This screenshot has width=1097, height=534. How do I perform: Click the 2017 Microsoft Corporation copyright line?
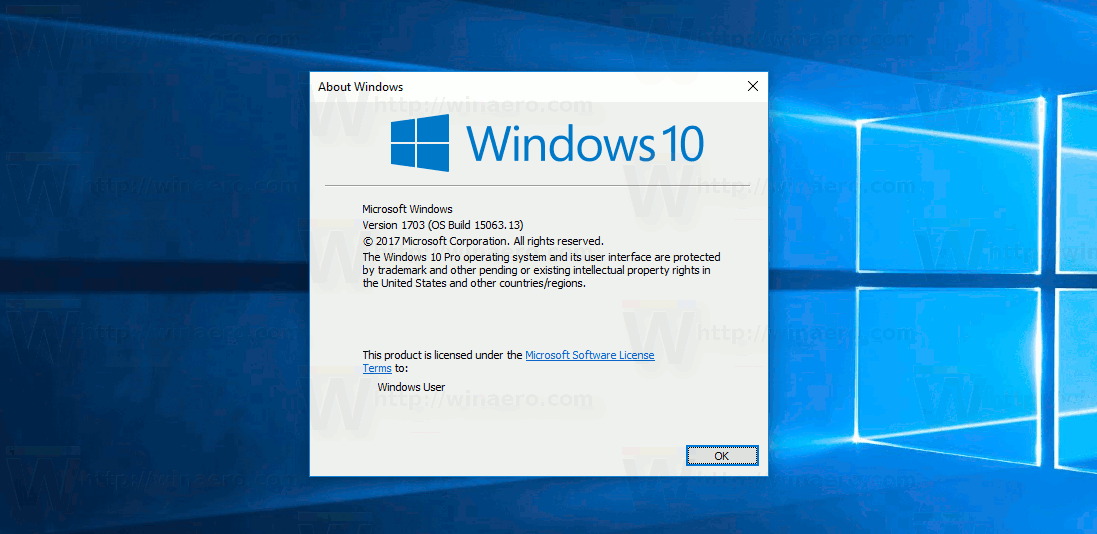(x=483, y=241)
